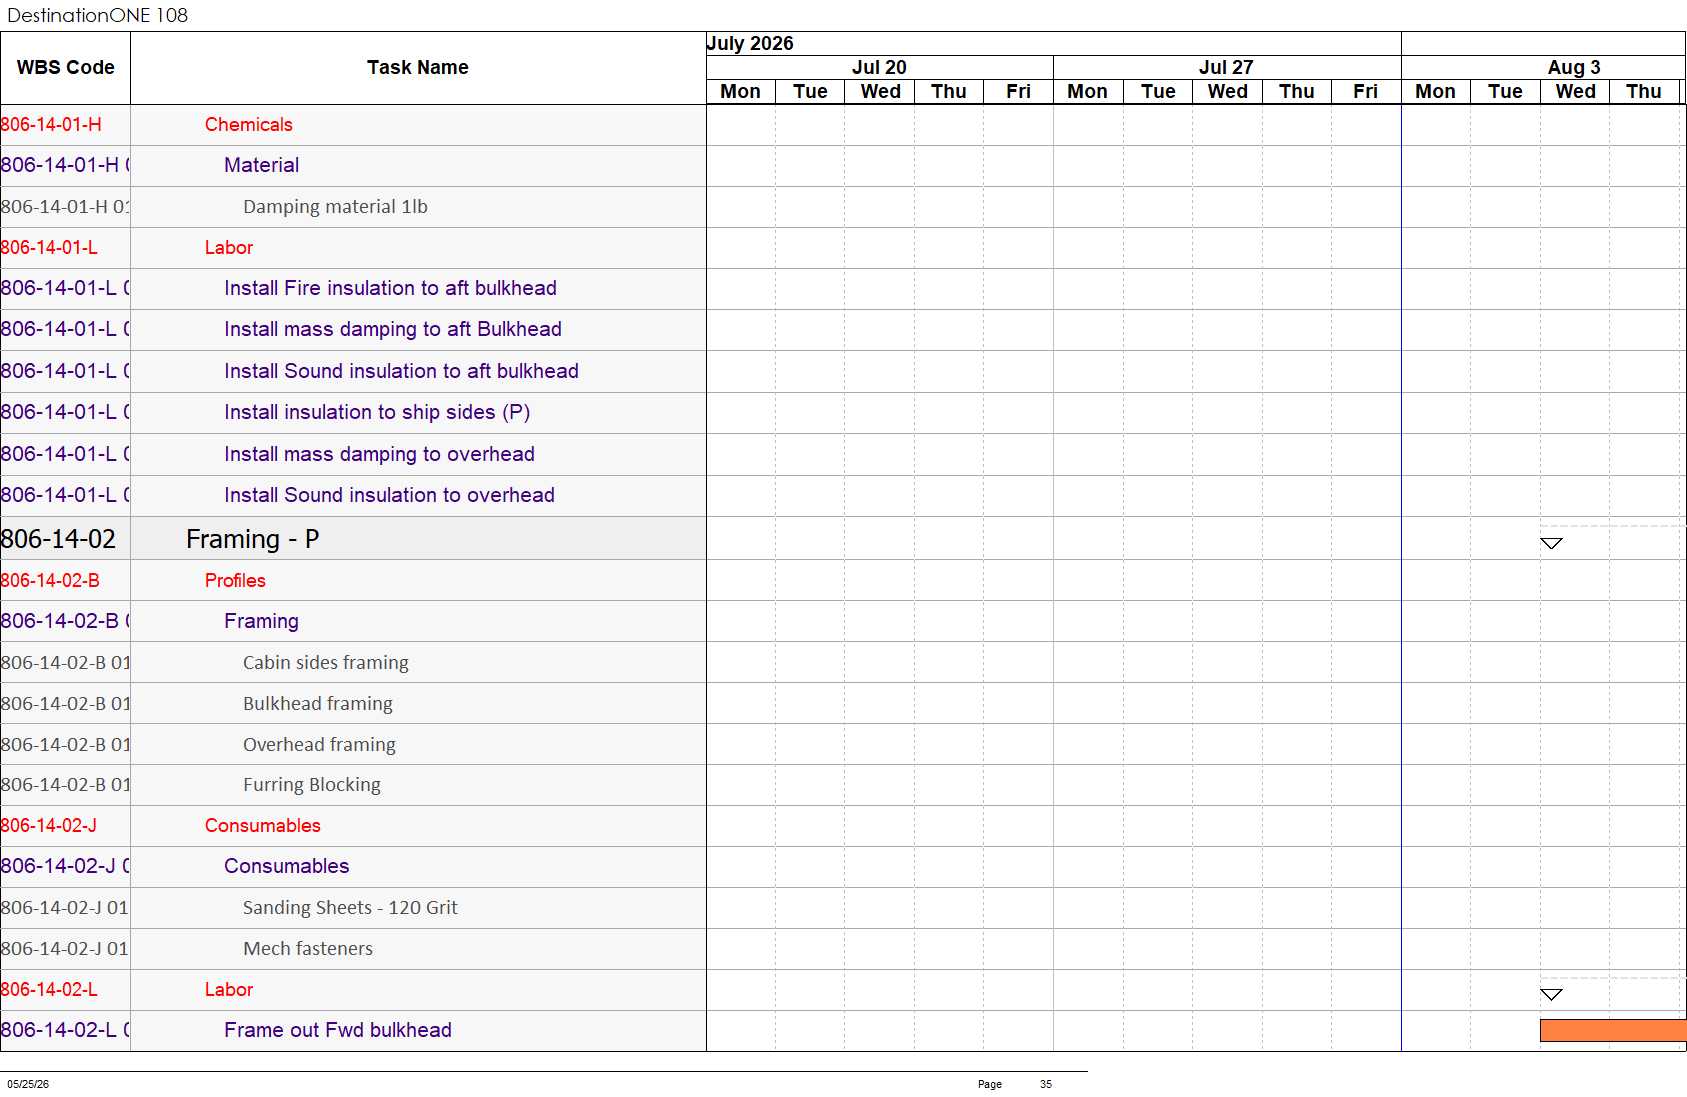Screen dimensions: 1687x1097
Task: Select the Profiles group row
Action: (x=353, y=580)
